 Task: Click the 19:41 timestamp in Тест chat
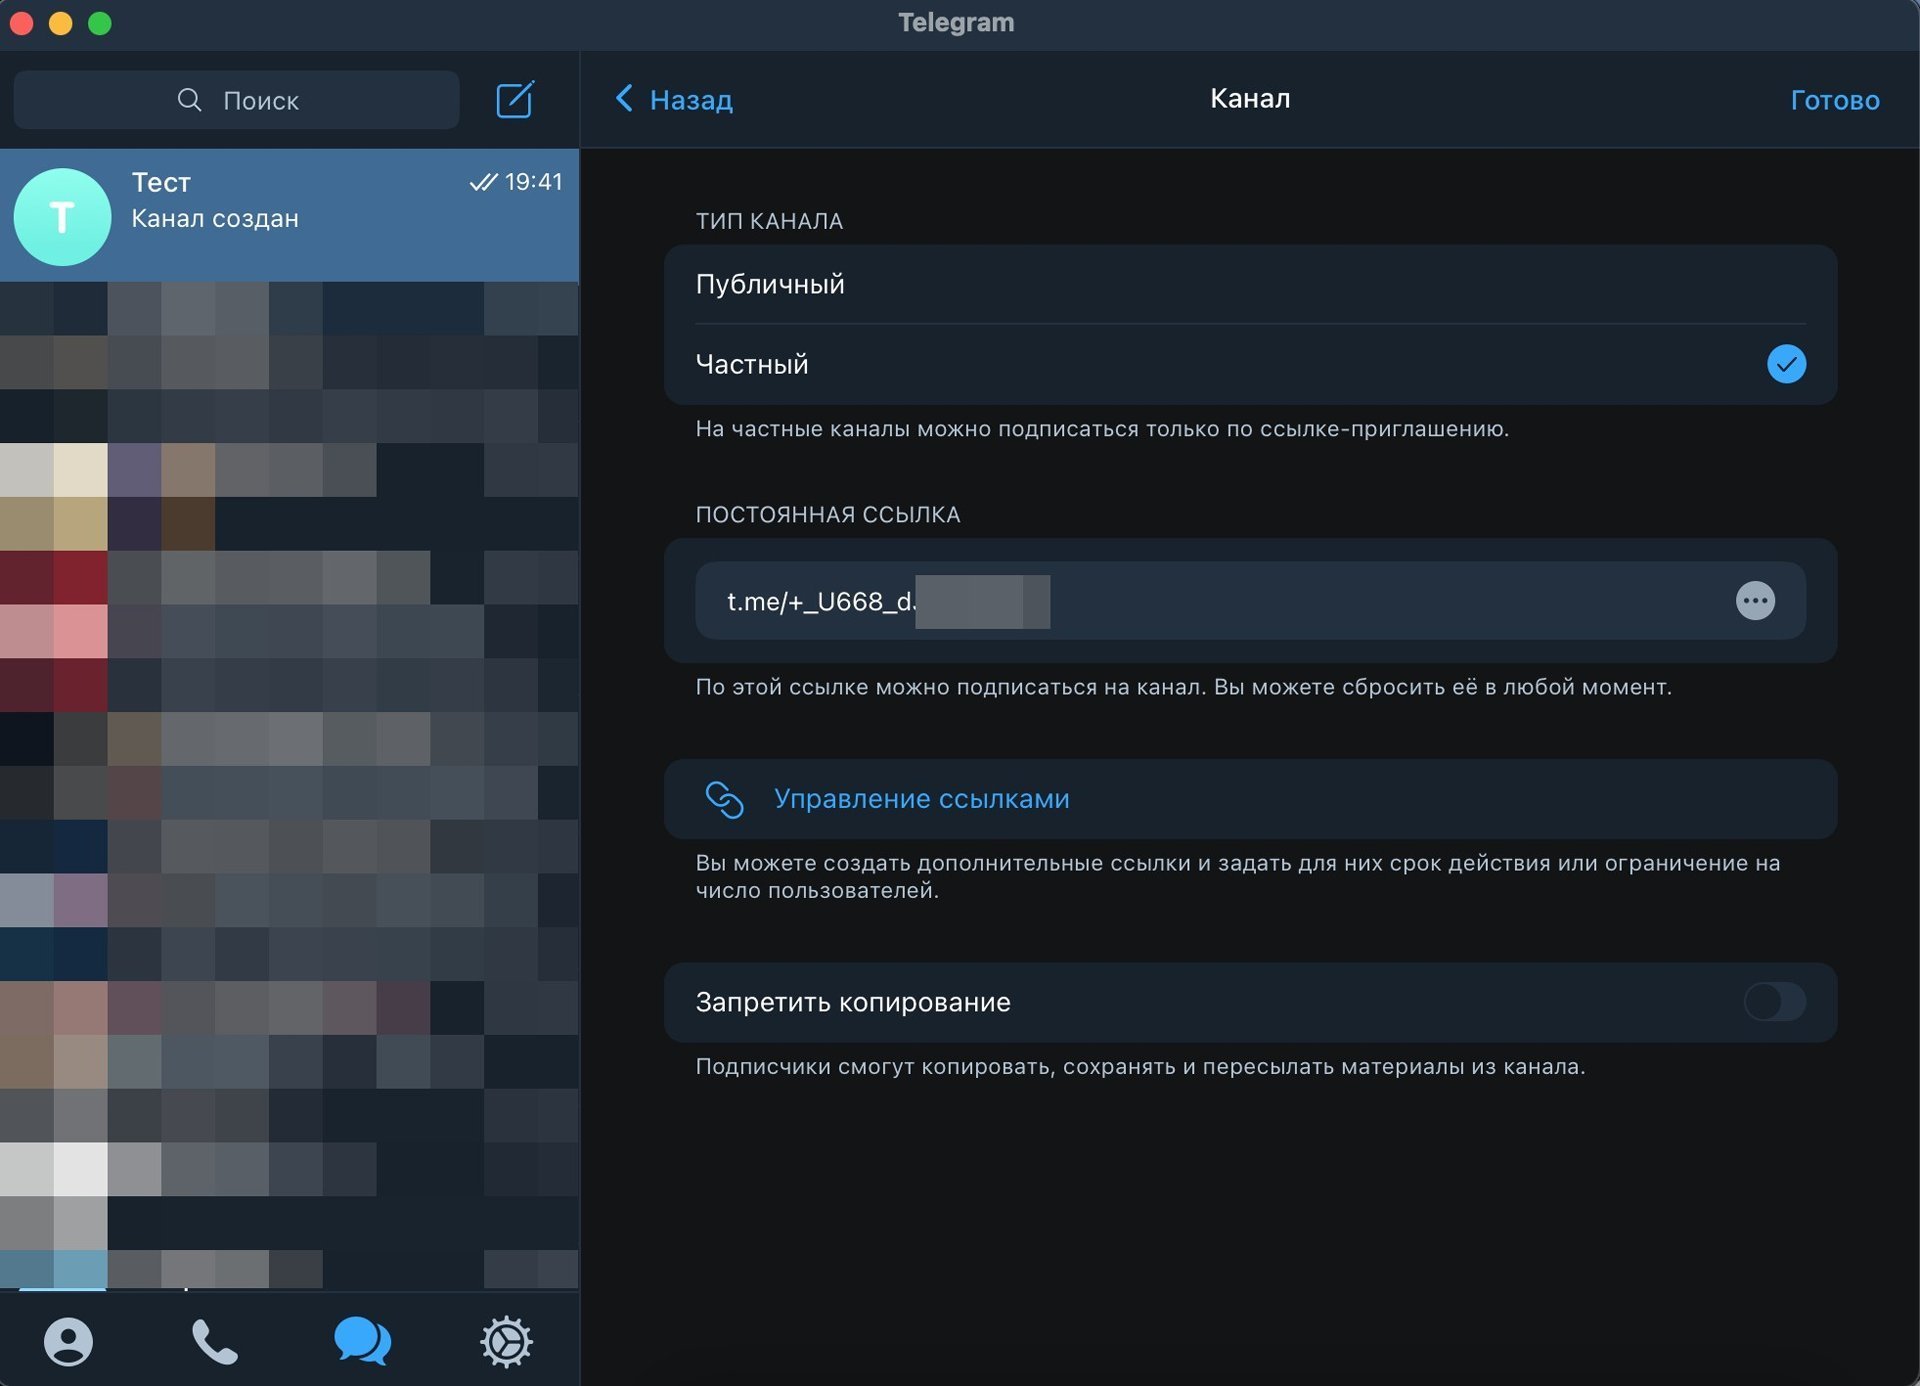coord(533,181)
